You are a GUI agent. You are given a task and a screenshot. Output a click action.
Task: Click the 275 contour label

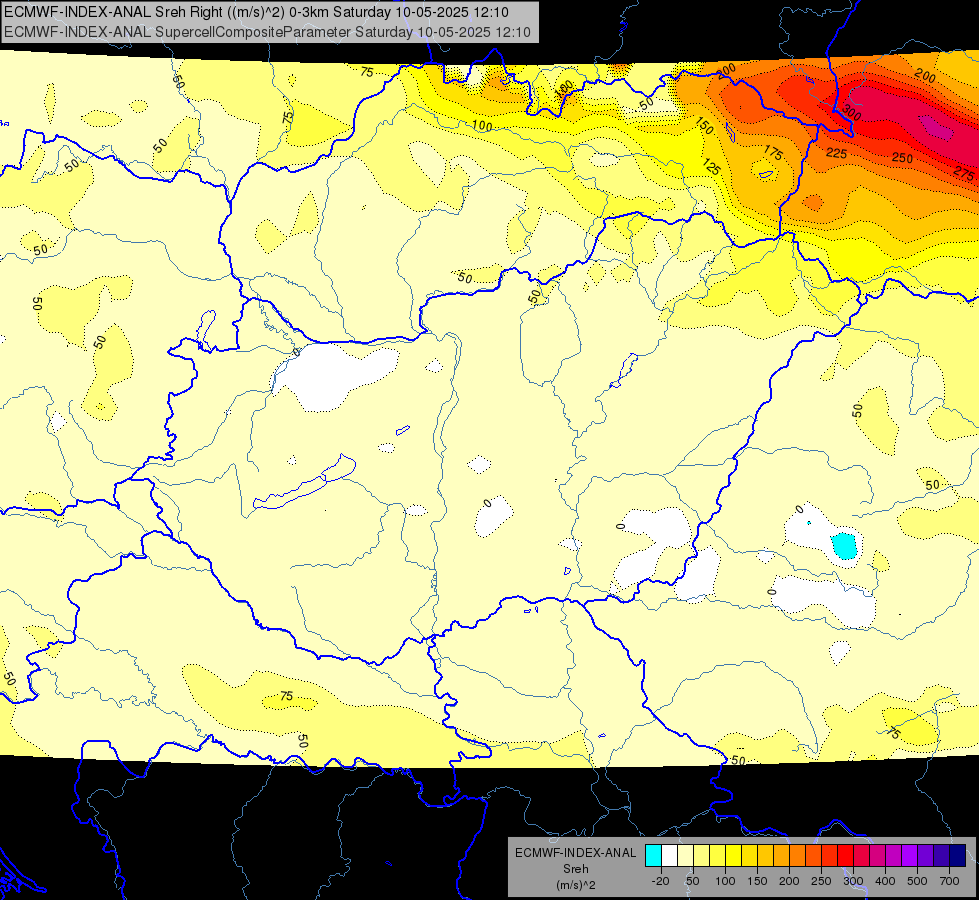point(964,173)
